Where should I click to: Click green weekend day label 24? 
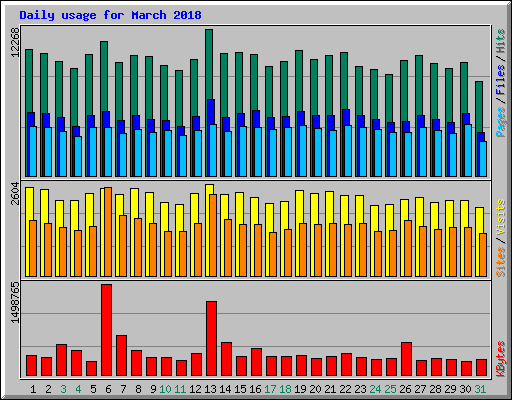pyautogui.click(x=375, y=389)
